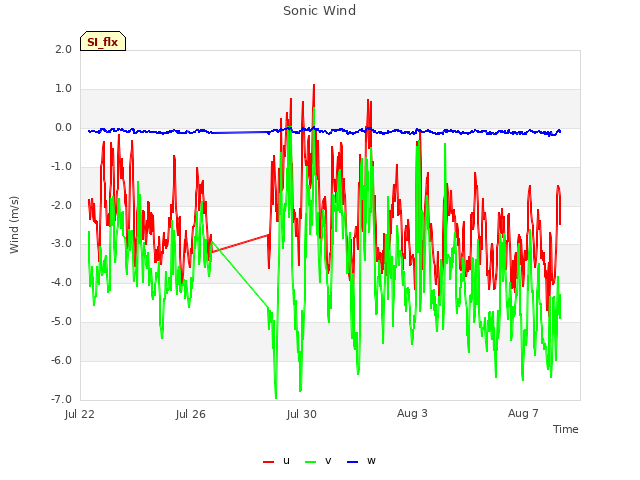Click the -6.0 y-axis tick label
640x480 pixels.
tap(61, 360)
